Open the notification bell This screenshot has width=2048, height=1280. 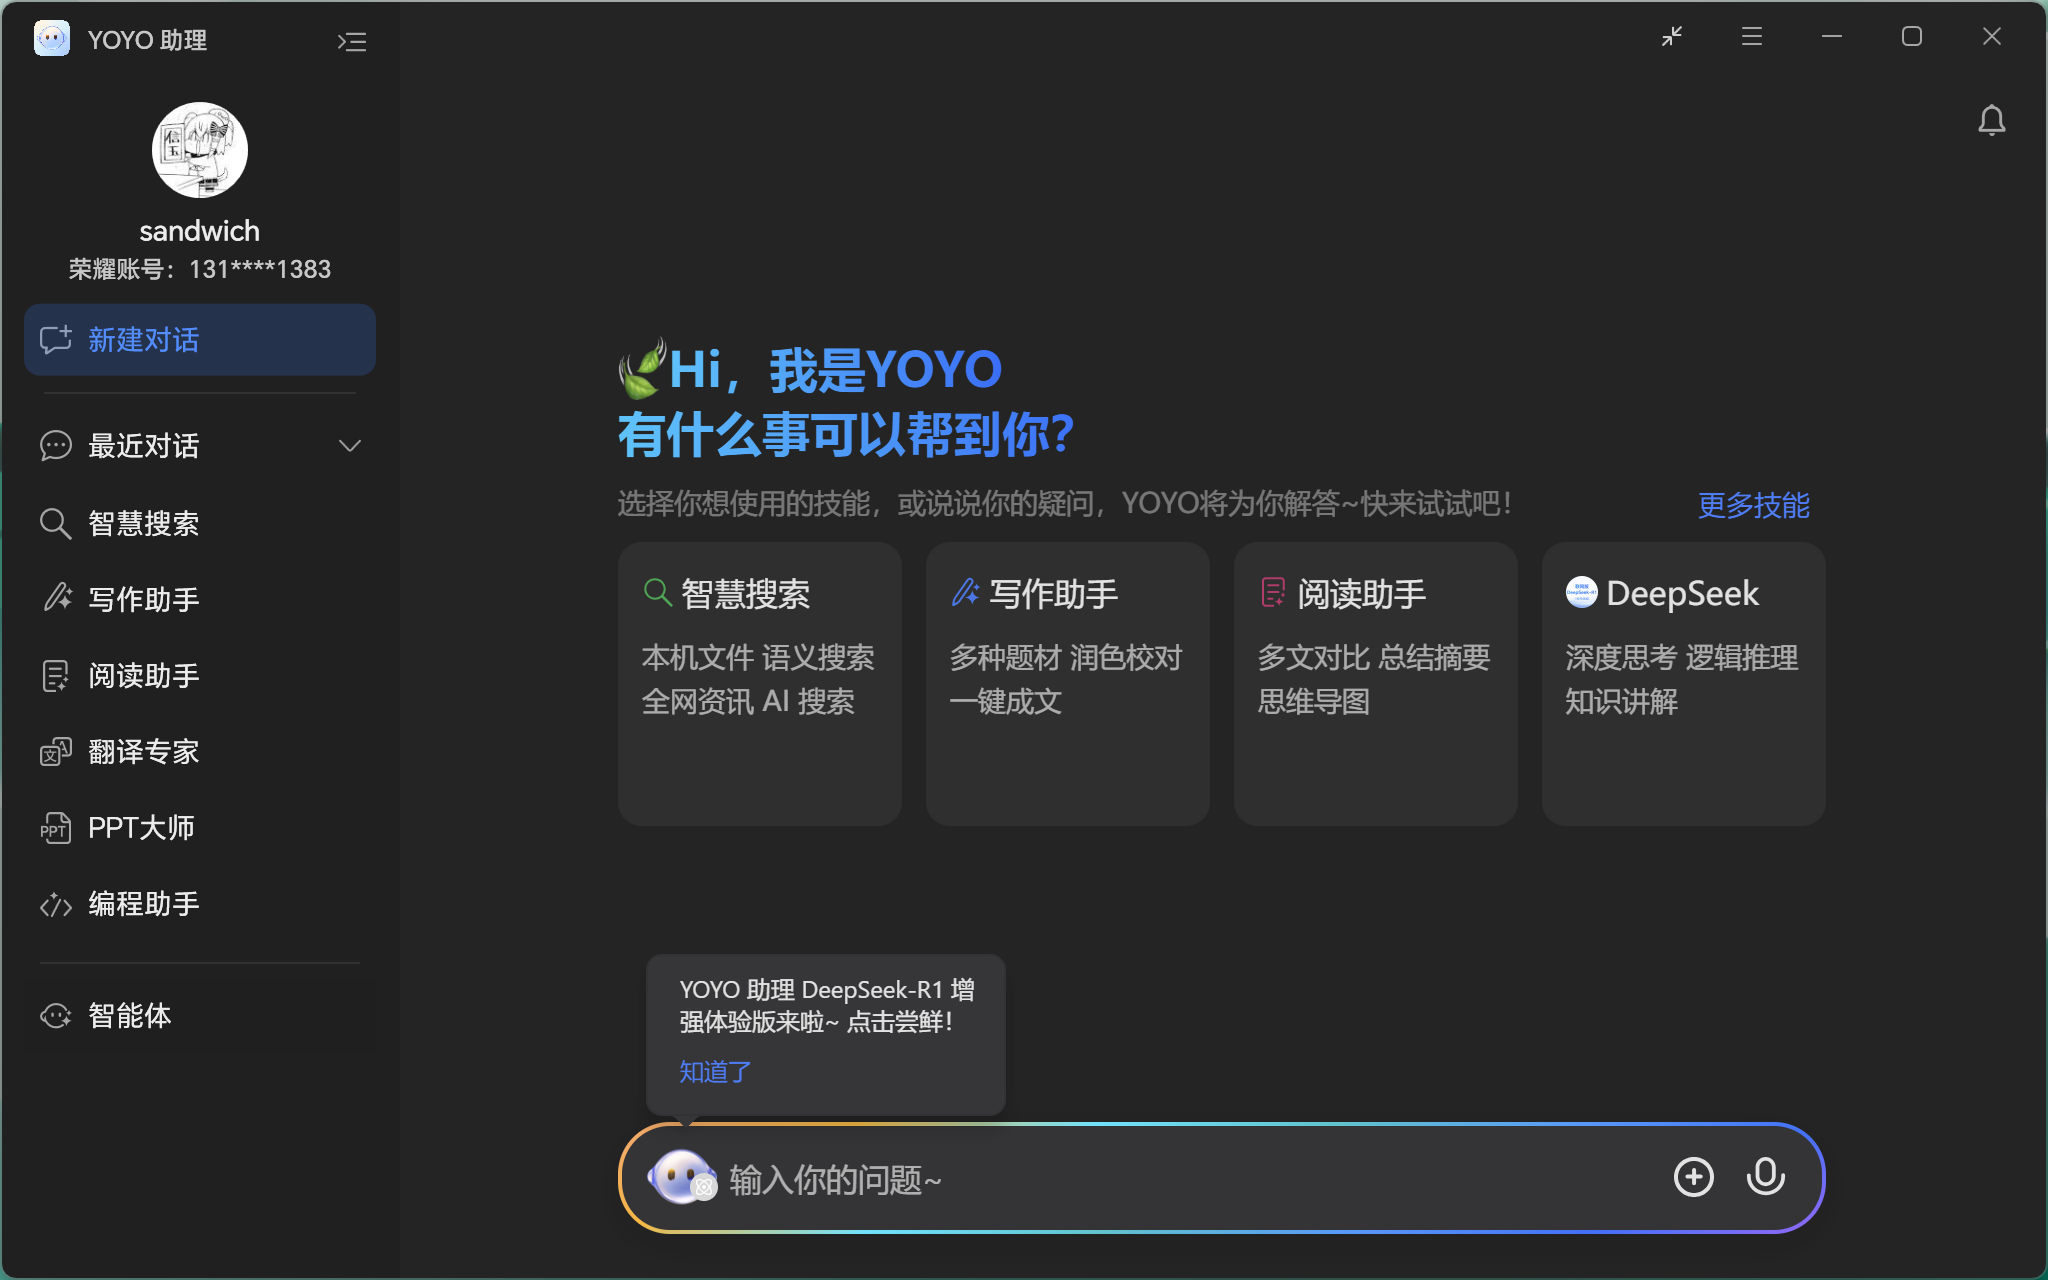[1991, 120]
